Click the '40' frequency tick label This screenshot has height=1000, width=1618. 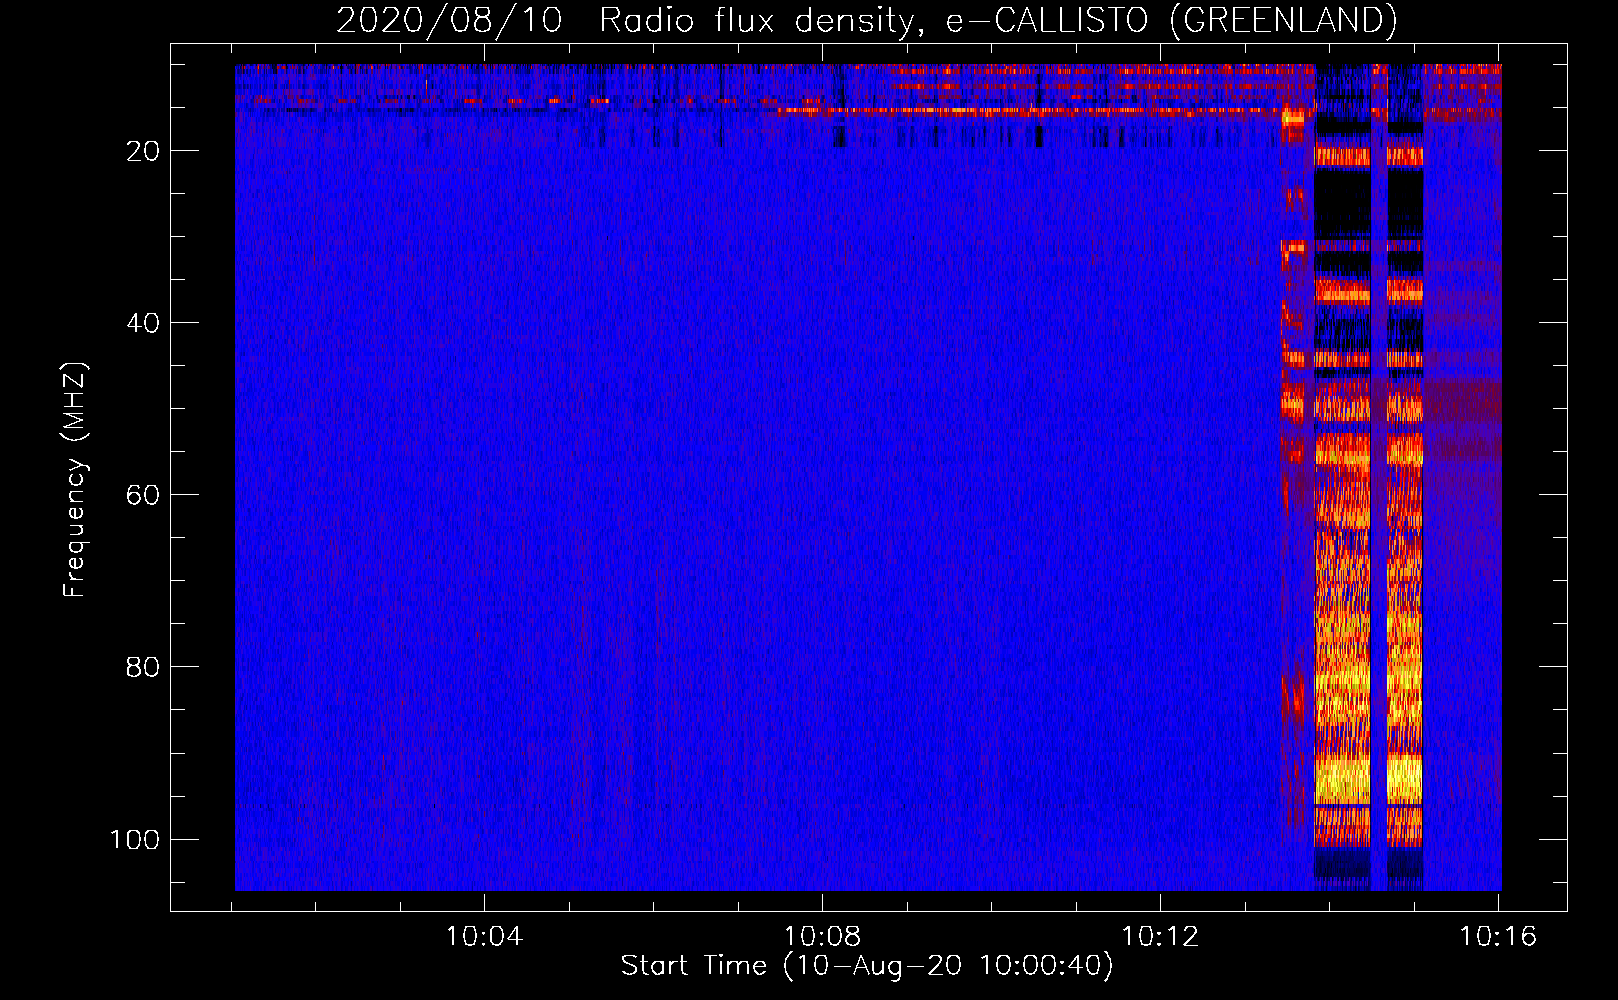(x=143, y=323)
